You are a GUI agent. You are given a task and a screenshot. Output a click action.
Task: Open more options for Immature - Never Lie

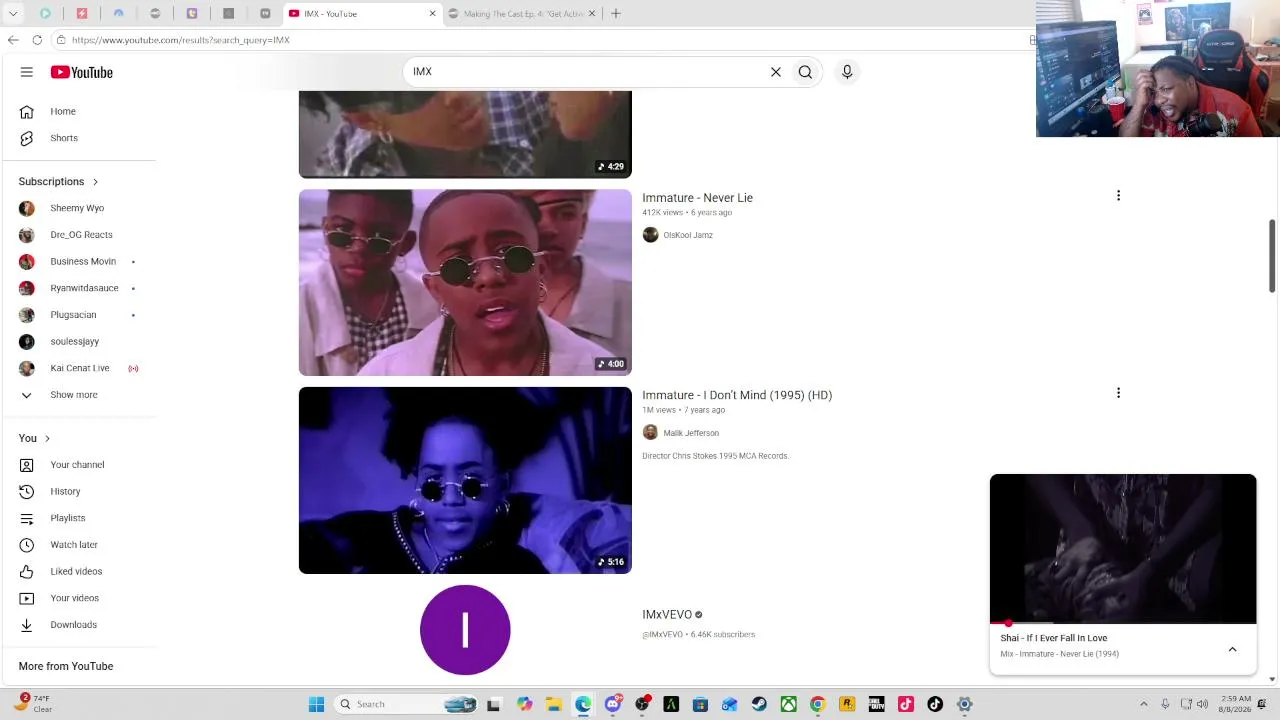1118,196
